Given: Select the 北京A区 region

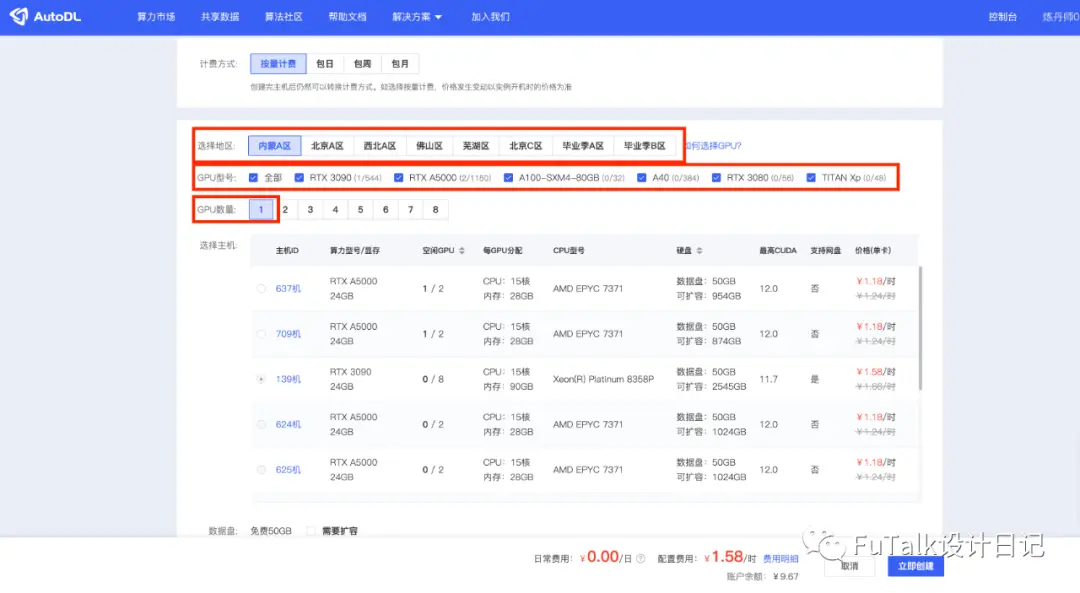Looking at the screenshot, I should pos(327,146).
